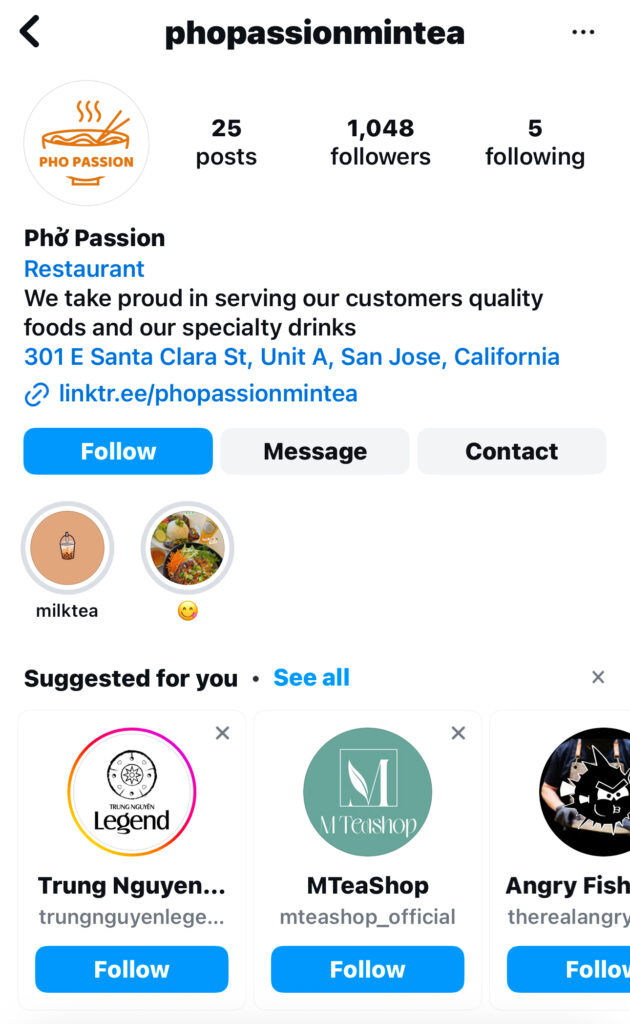
Task: Open the milktea story highlight
Action: click(x=67, y=547)
